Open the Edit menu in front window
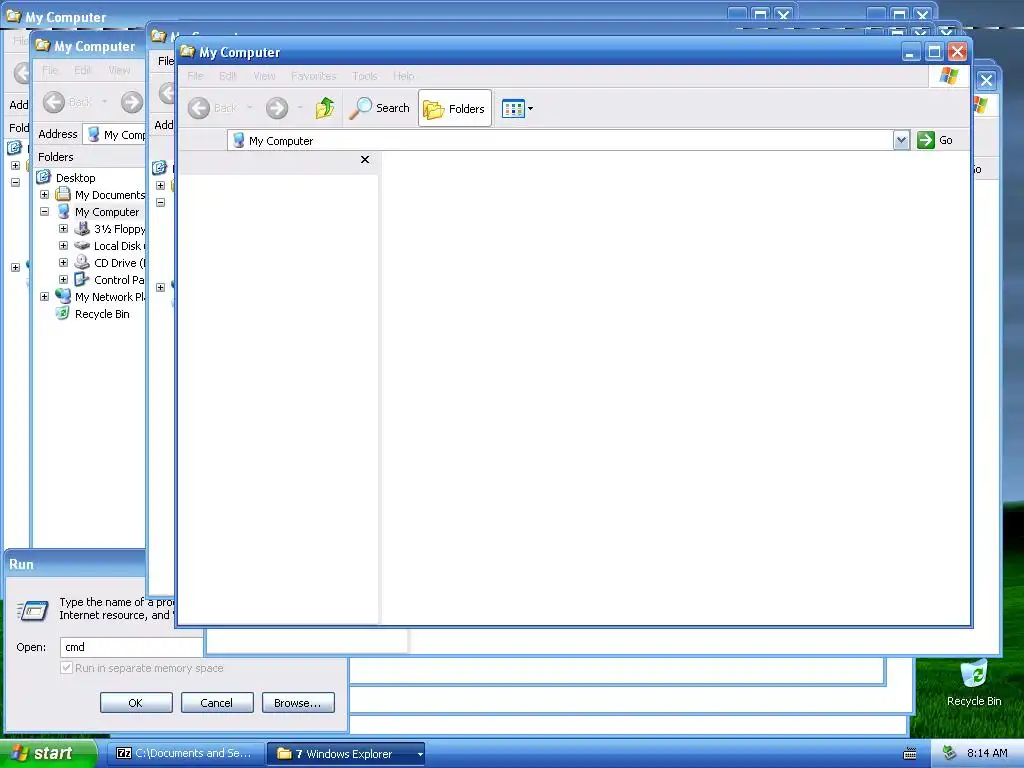This screenshot has height=768, width=1024. 227,76
